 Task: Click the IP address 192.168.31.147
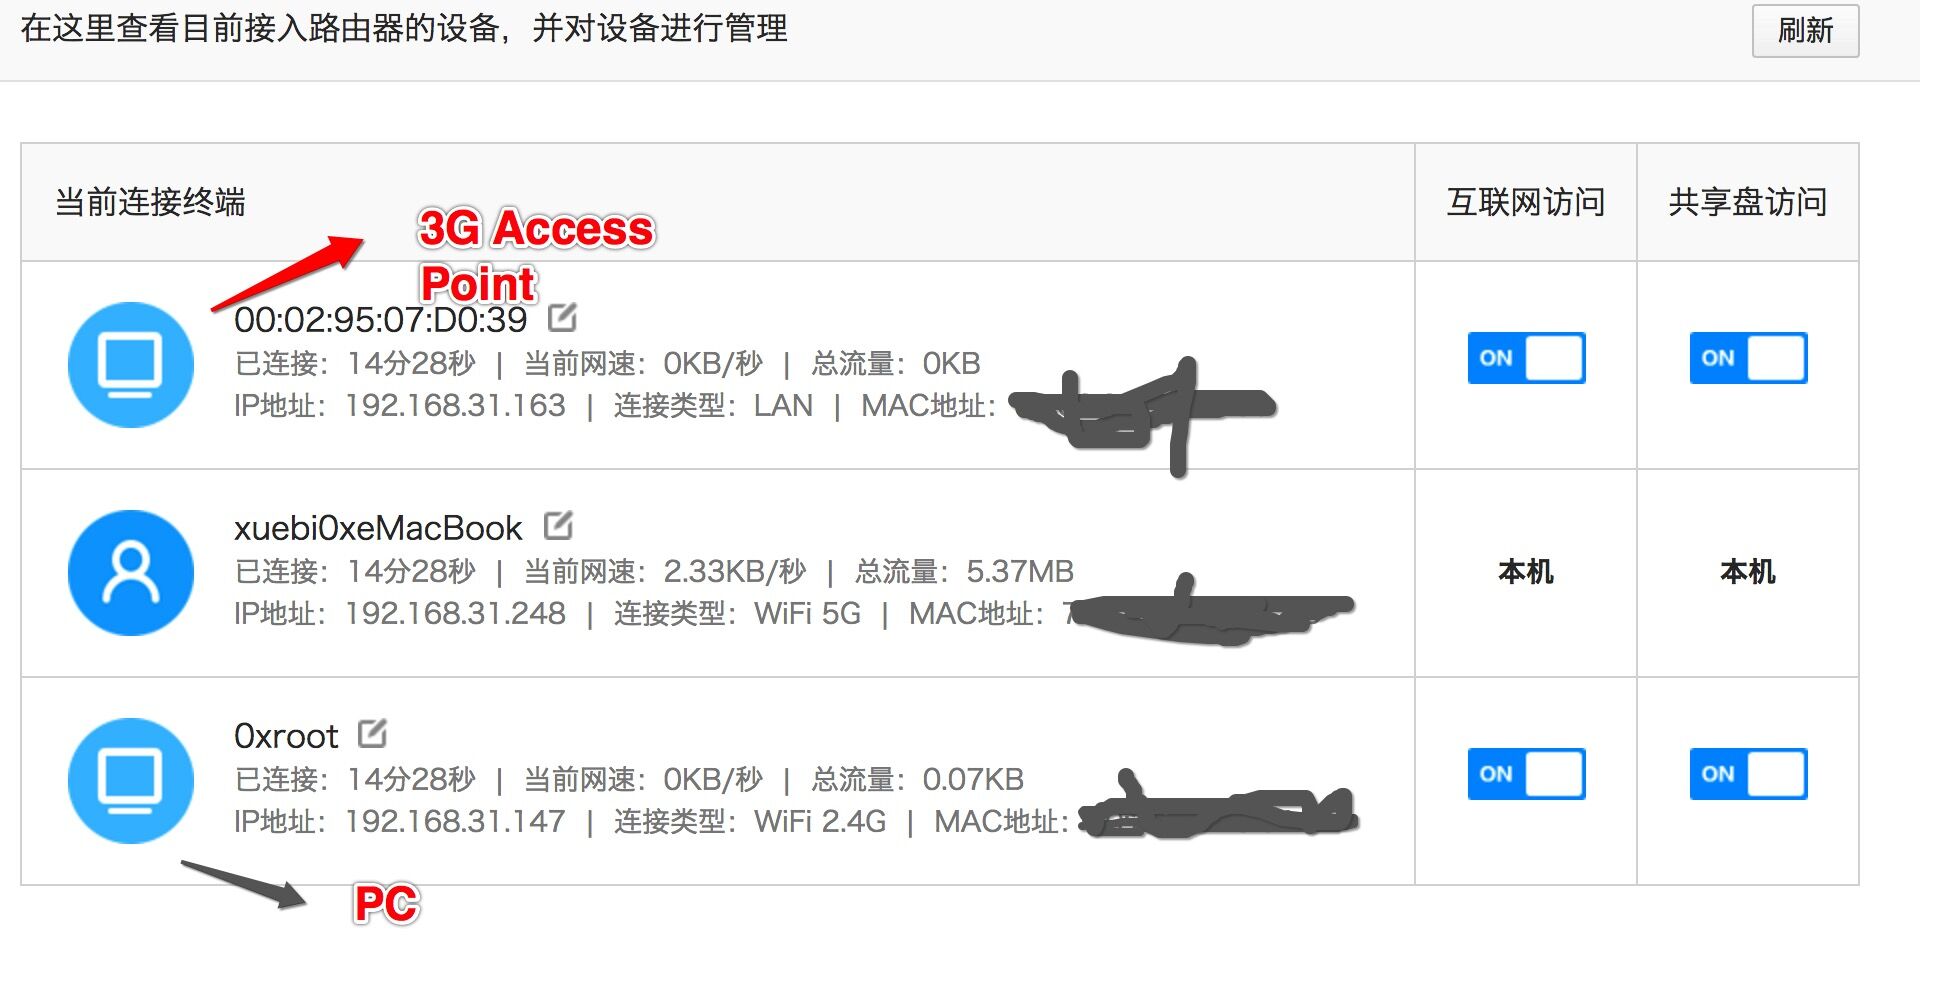tap(455, 821)
